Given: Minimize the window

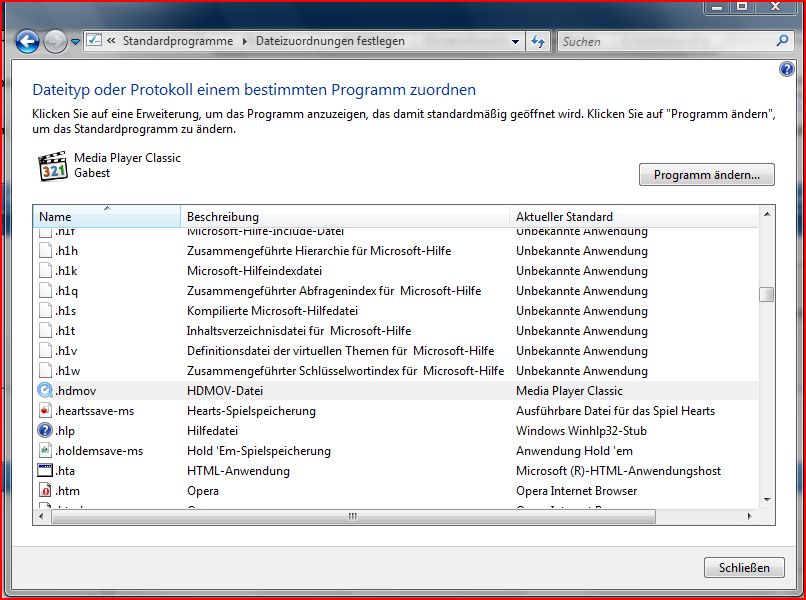Looking at the screenshot, I should pos(718,7).
